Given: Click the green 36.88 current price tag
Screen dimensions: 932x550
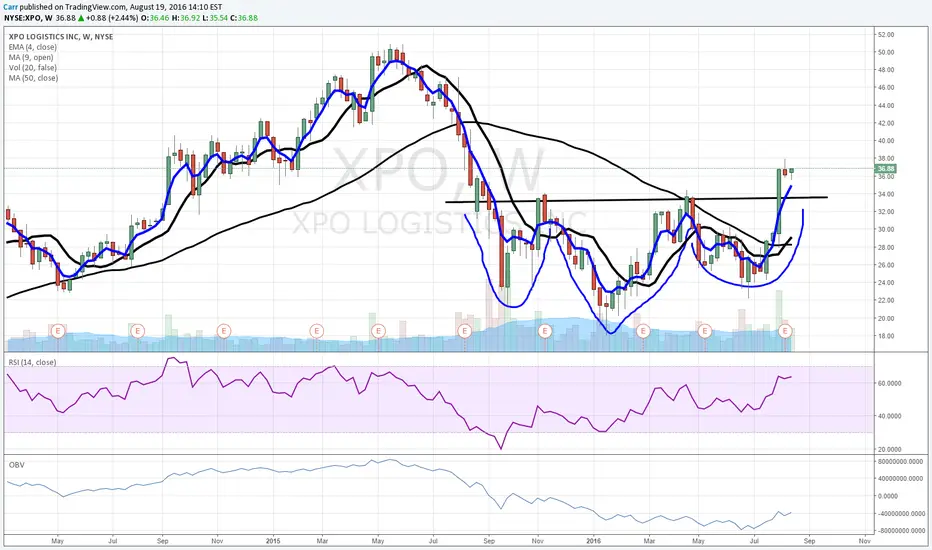Looking at the screenshot, I should click(886, 168).
